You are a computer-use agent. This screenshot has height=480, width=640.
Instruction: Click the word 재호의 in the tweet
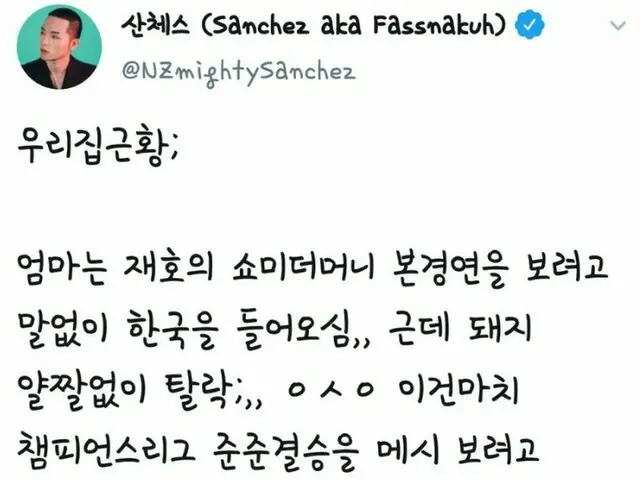point(169,269)
